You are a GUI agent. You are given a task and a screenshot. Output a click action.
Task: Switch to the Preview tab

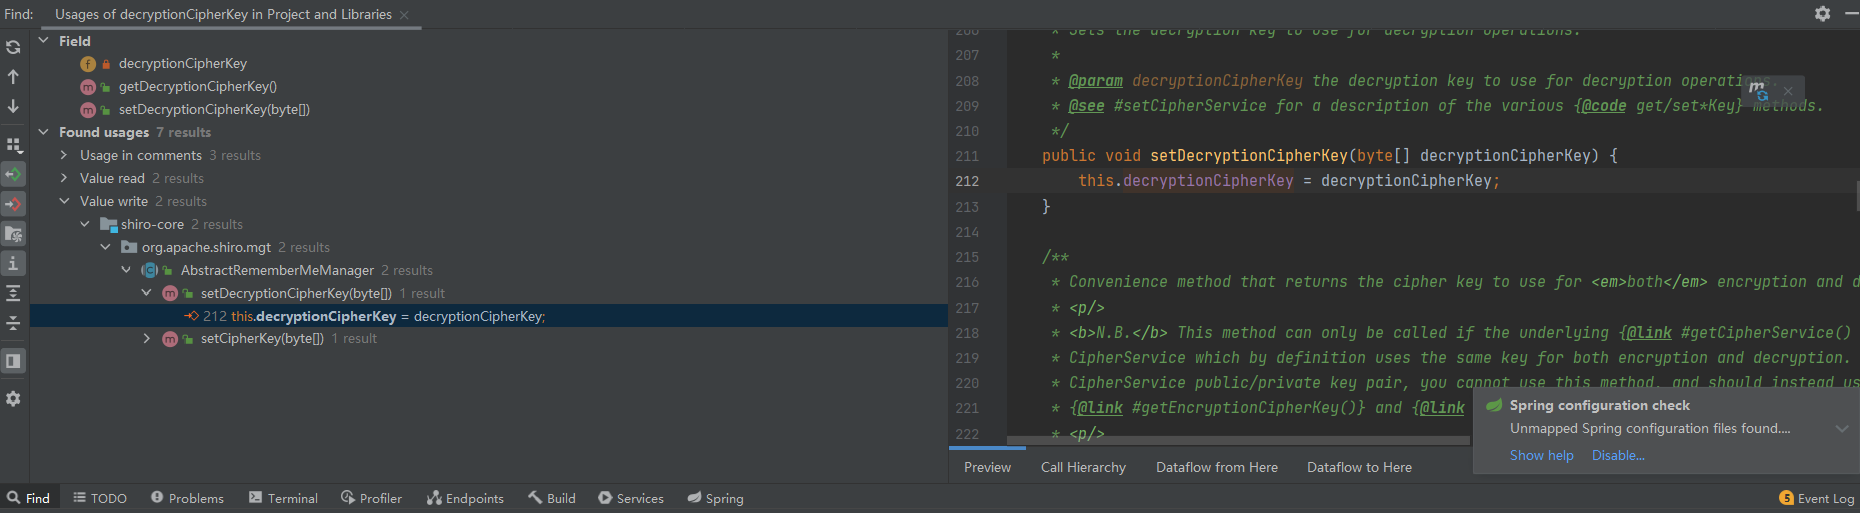tap(987, 467)
